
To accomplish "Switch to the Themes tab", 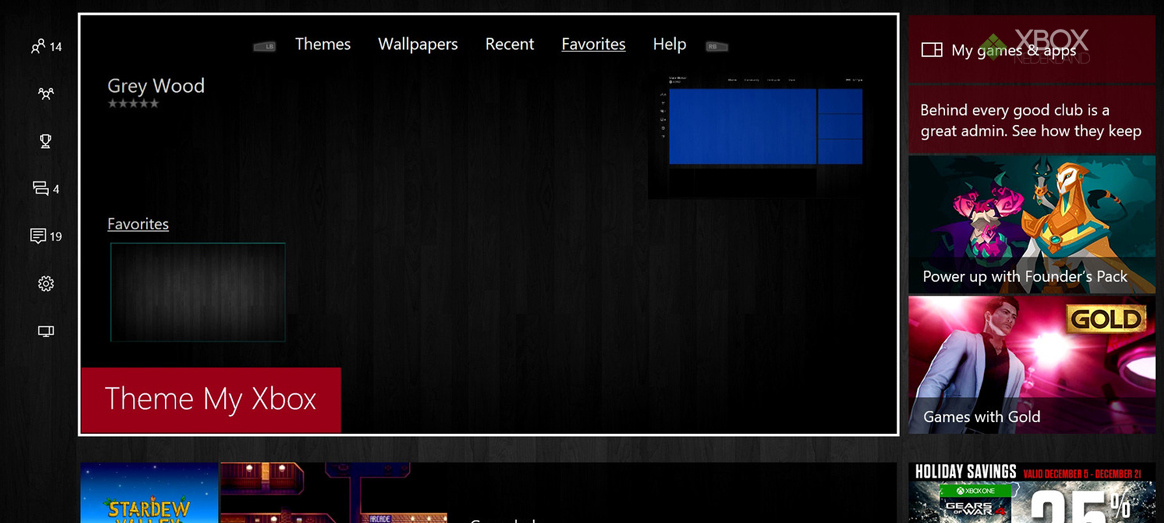I will coord(323,44).
